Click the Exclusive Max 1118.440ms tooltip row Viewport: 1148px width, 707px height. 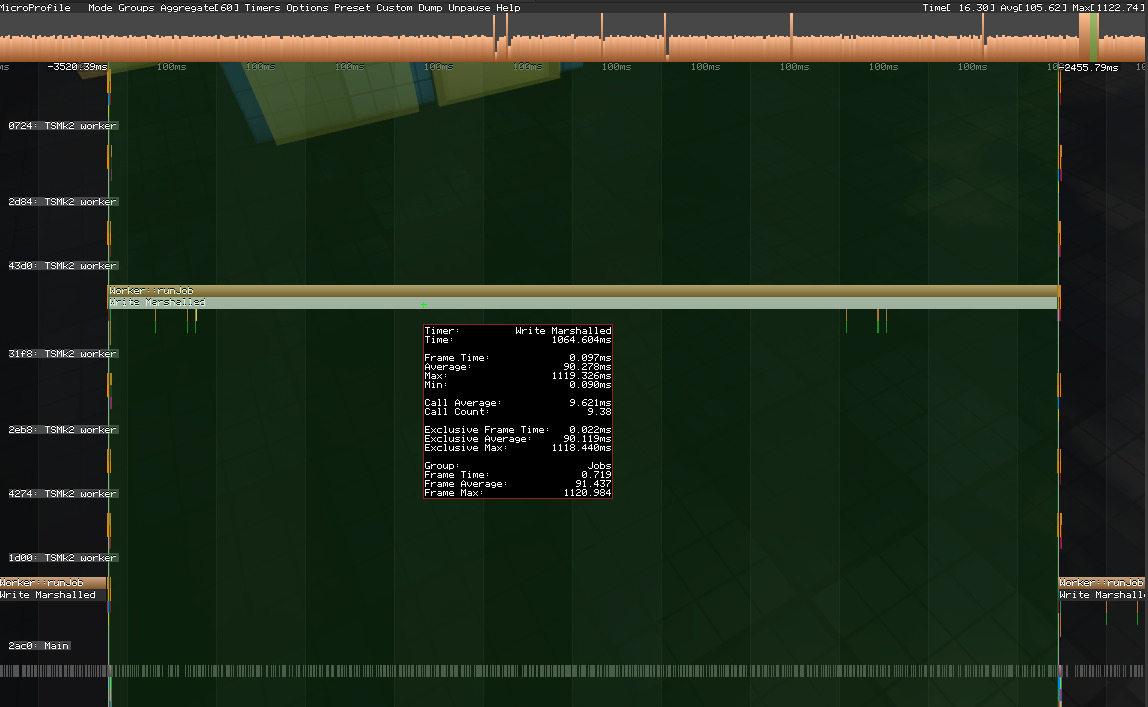[518, 447]
